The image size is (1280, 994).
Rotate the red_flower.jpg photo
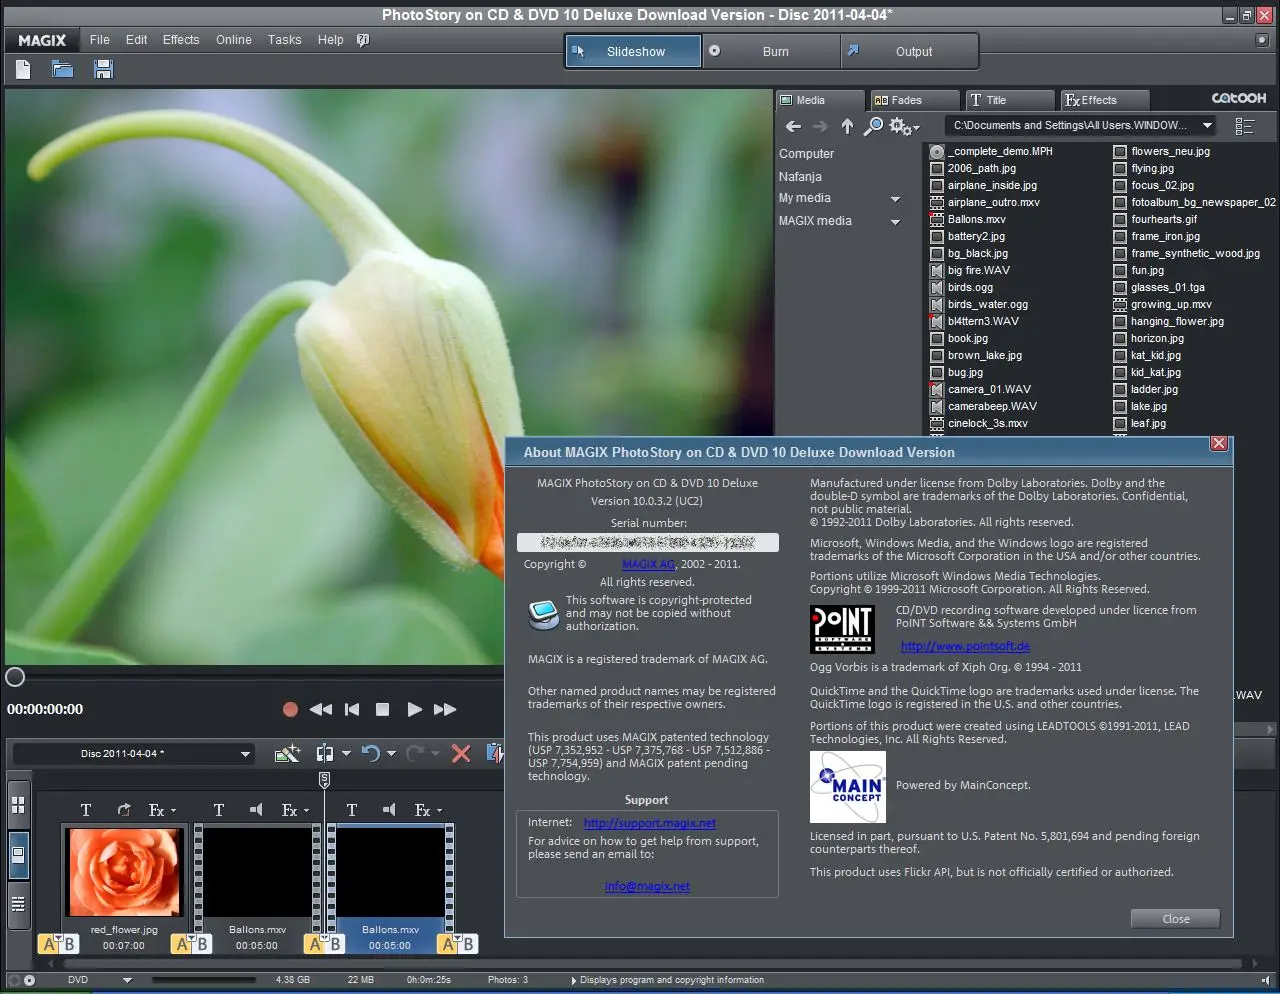124,810
